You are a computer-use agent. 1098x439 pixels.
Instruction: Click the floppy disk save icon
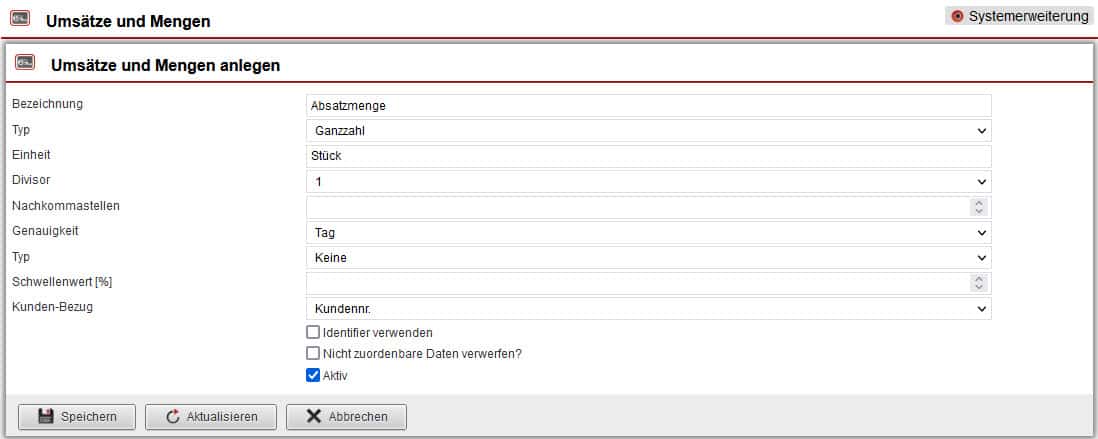click(x=45, y=417)
